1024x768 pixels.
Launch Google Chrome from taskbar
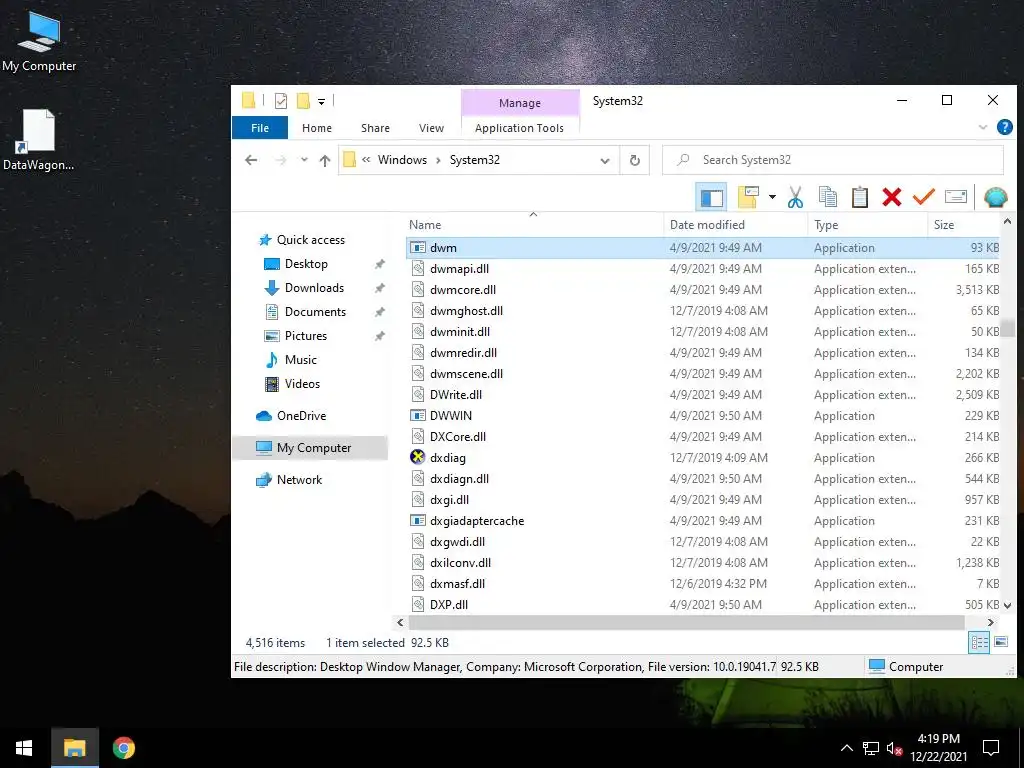[123, 748]
